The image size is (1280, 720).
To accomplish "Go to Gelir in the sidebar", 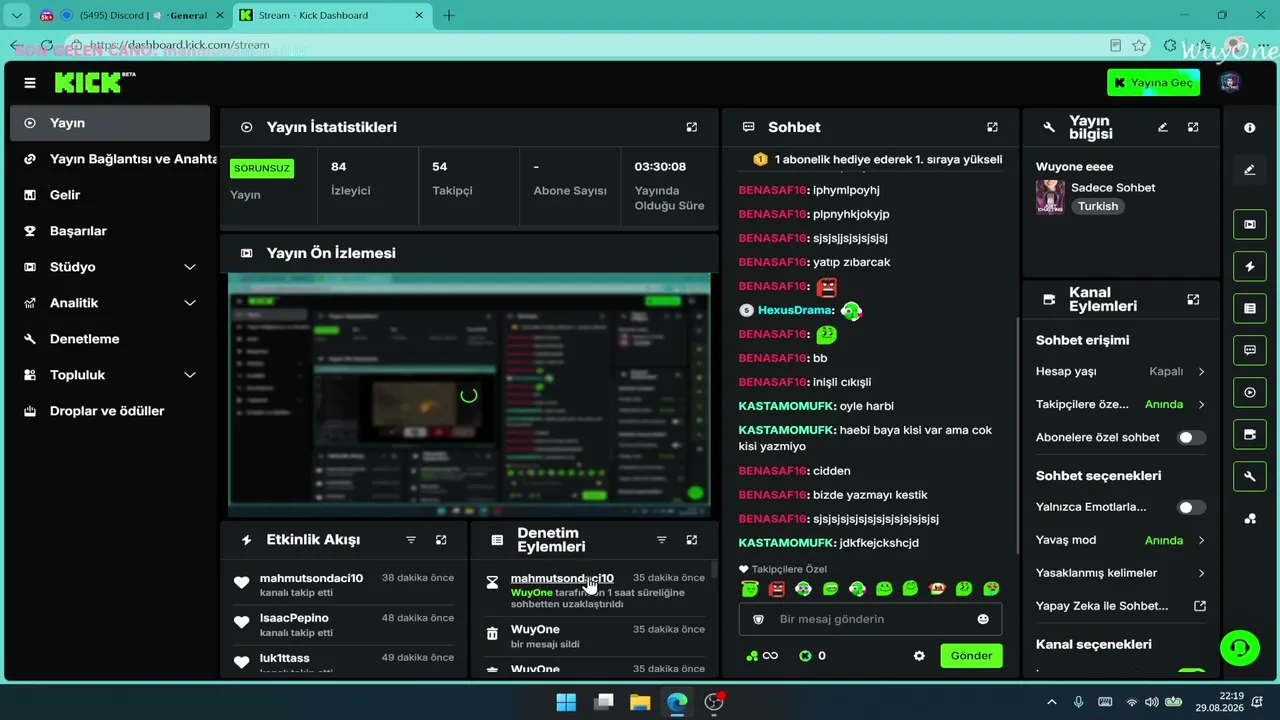I will (110, 195).
